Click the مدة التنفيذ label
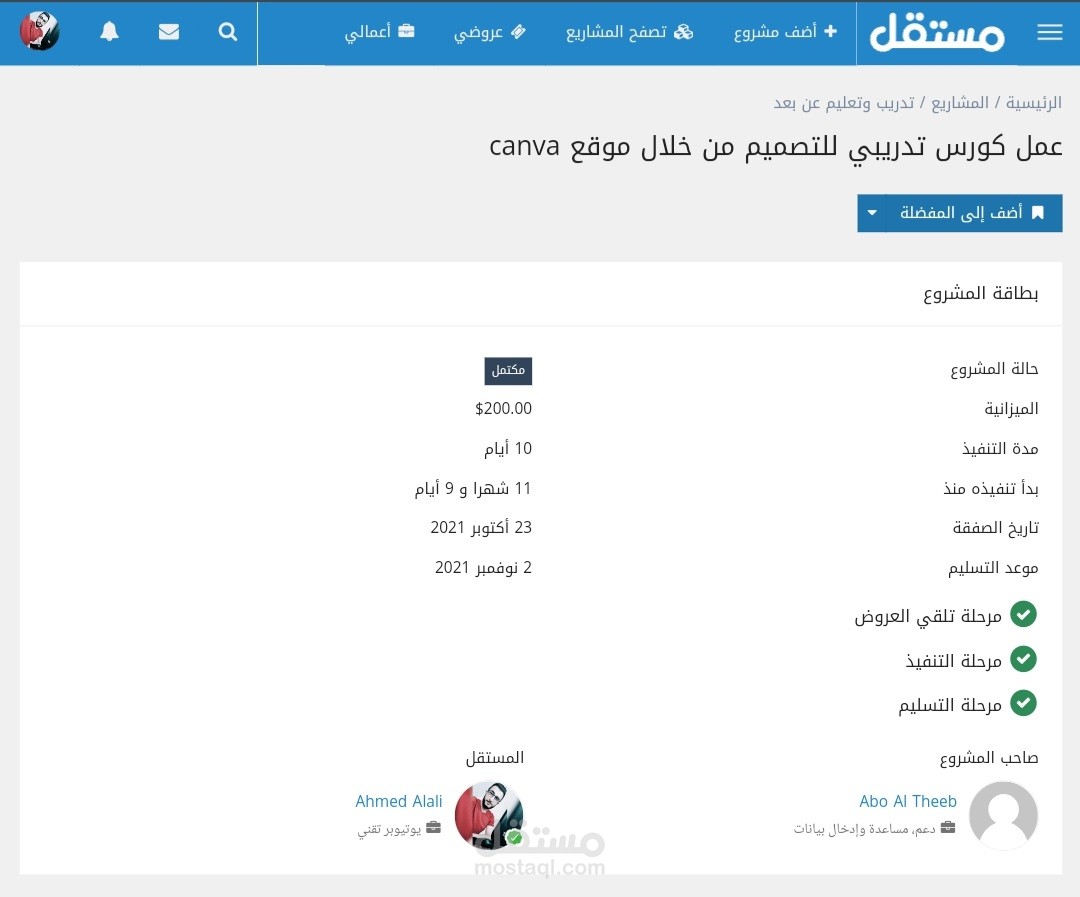The height and width of the screenshot is (897, 1080). (1000, 449)
